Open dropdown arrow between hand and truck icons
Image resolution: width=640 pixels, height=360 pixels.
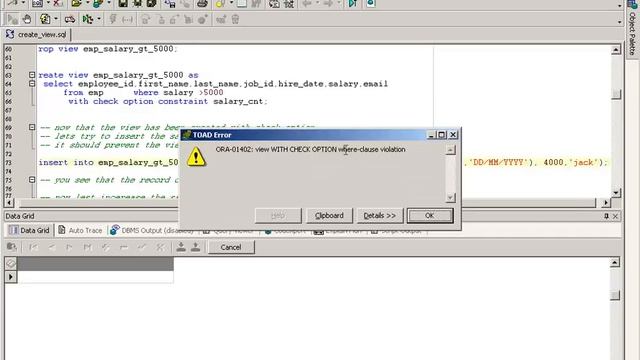tap(56, 19)
